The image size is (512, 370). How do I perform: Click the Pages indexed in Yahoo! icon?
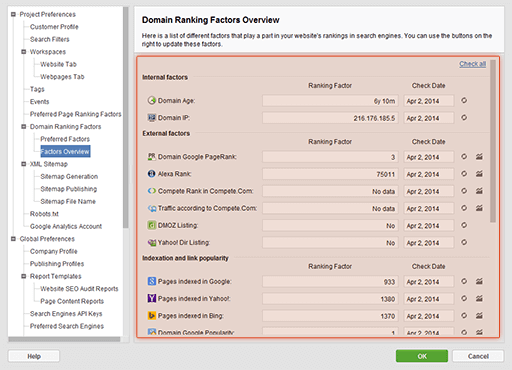(152, 298)
